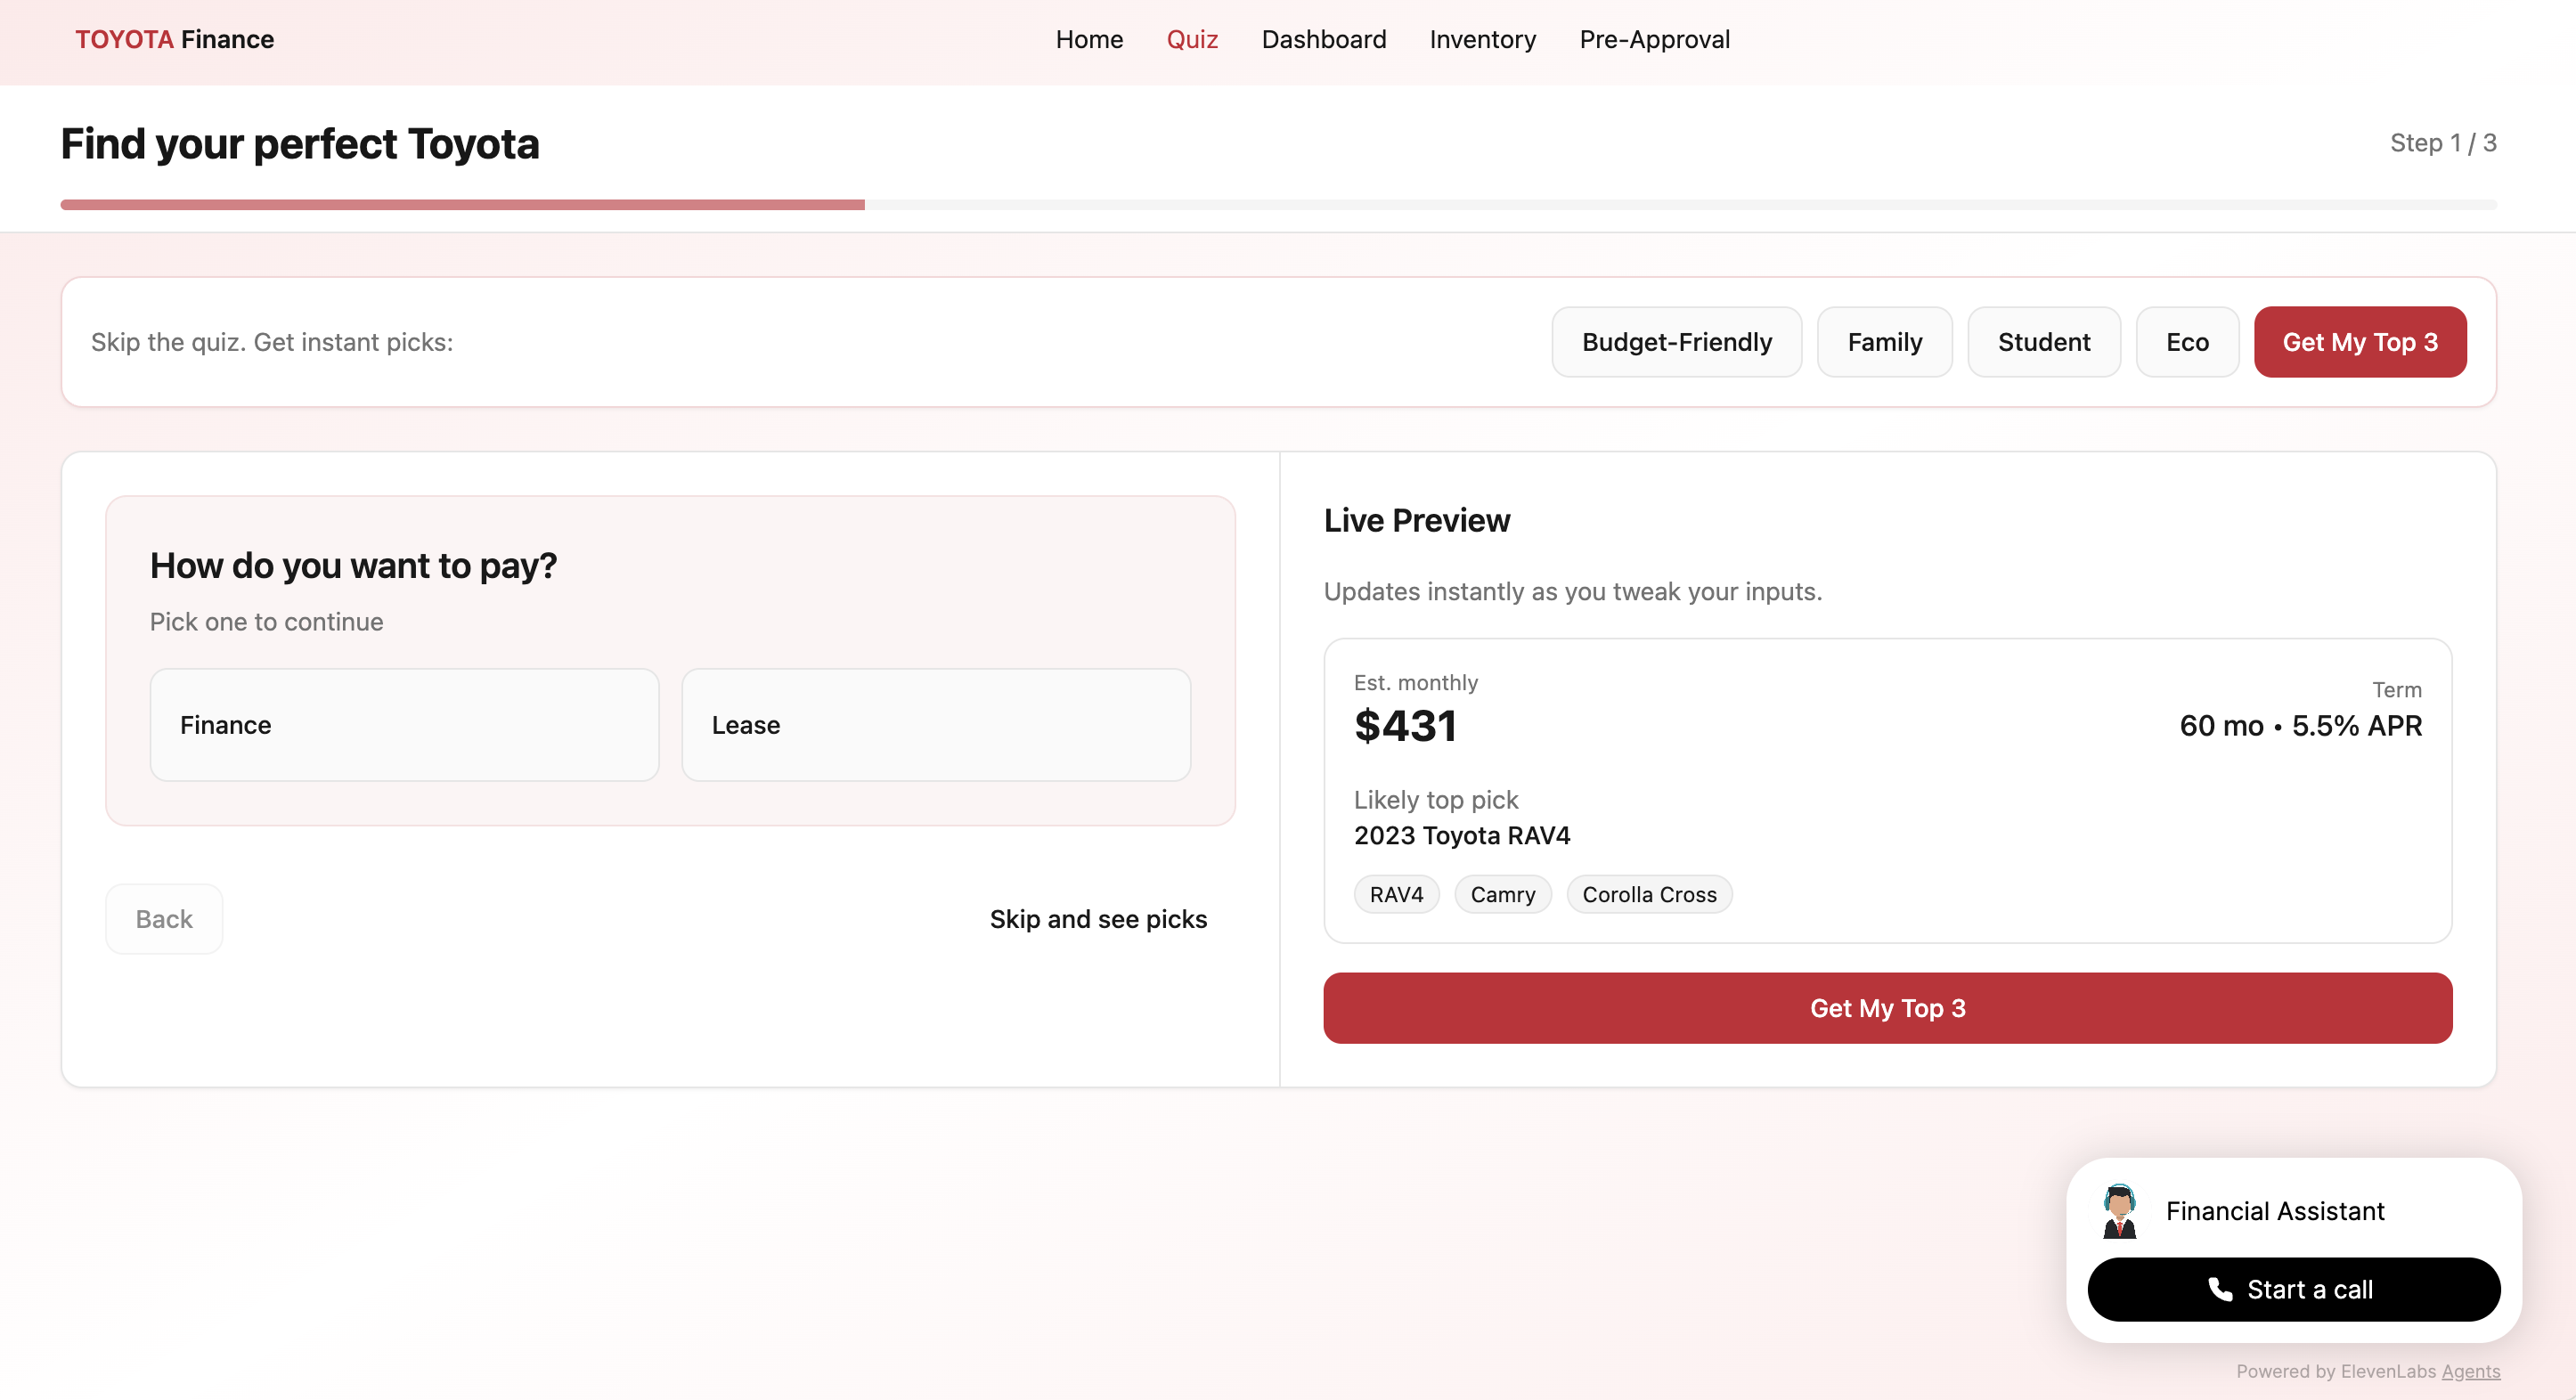Click the TOYOTA Finance logo

click(x=174, y=39)
